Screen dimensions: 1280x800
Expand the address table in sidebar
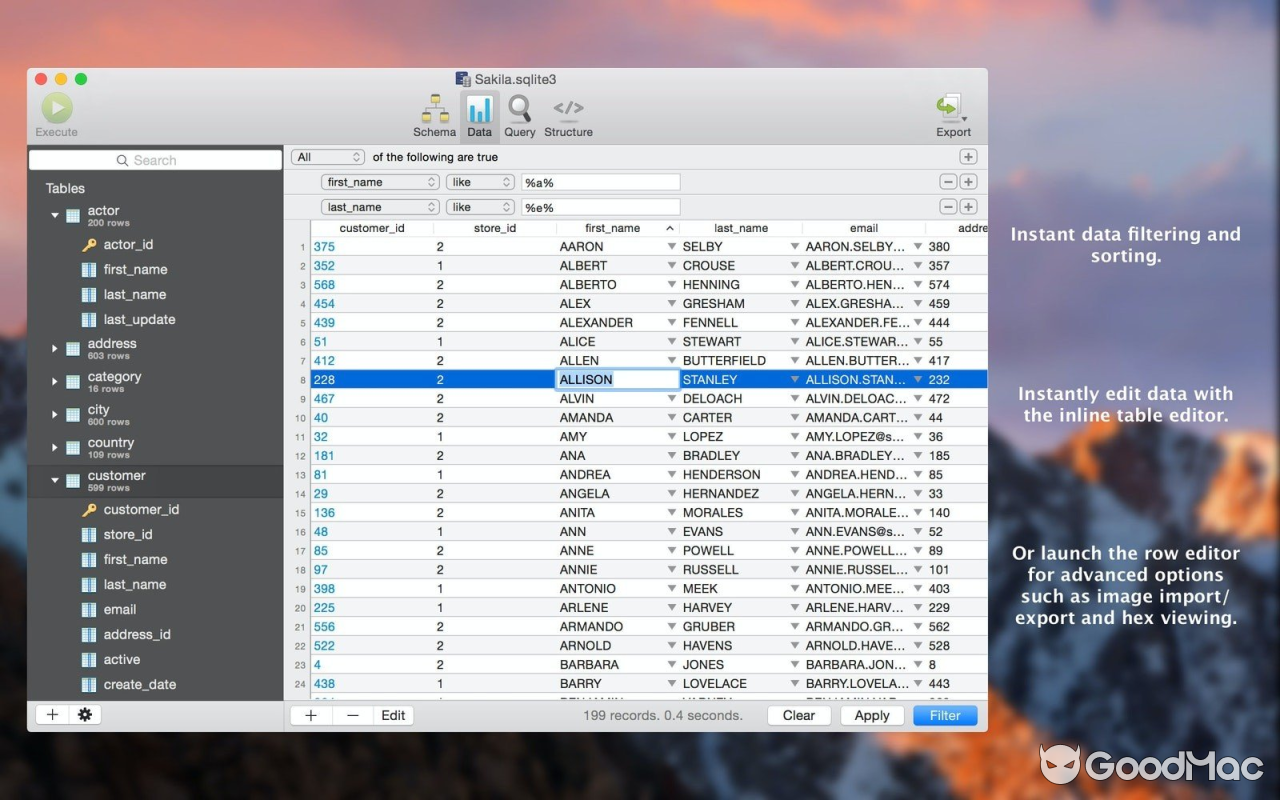[55, 348]
